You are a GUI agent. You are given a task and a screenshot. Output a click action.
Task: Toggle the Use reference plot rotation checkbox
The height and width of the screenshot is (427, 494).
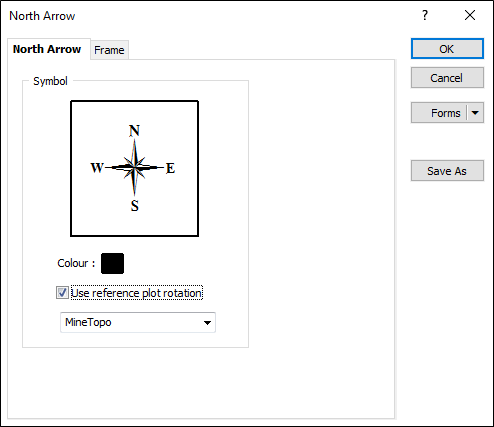click(62, 293)
